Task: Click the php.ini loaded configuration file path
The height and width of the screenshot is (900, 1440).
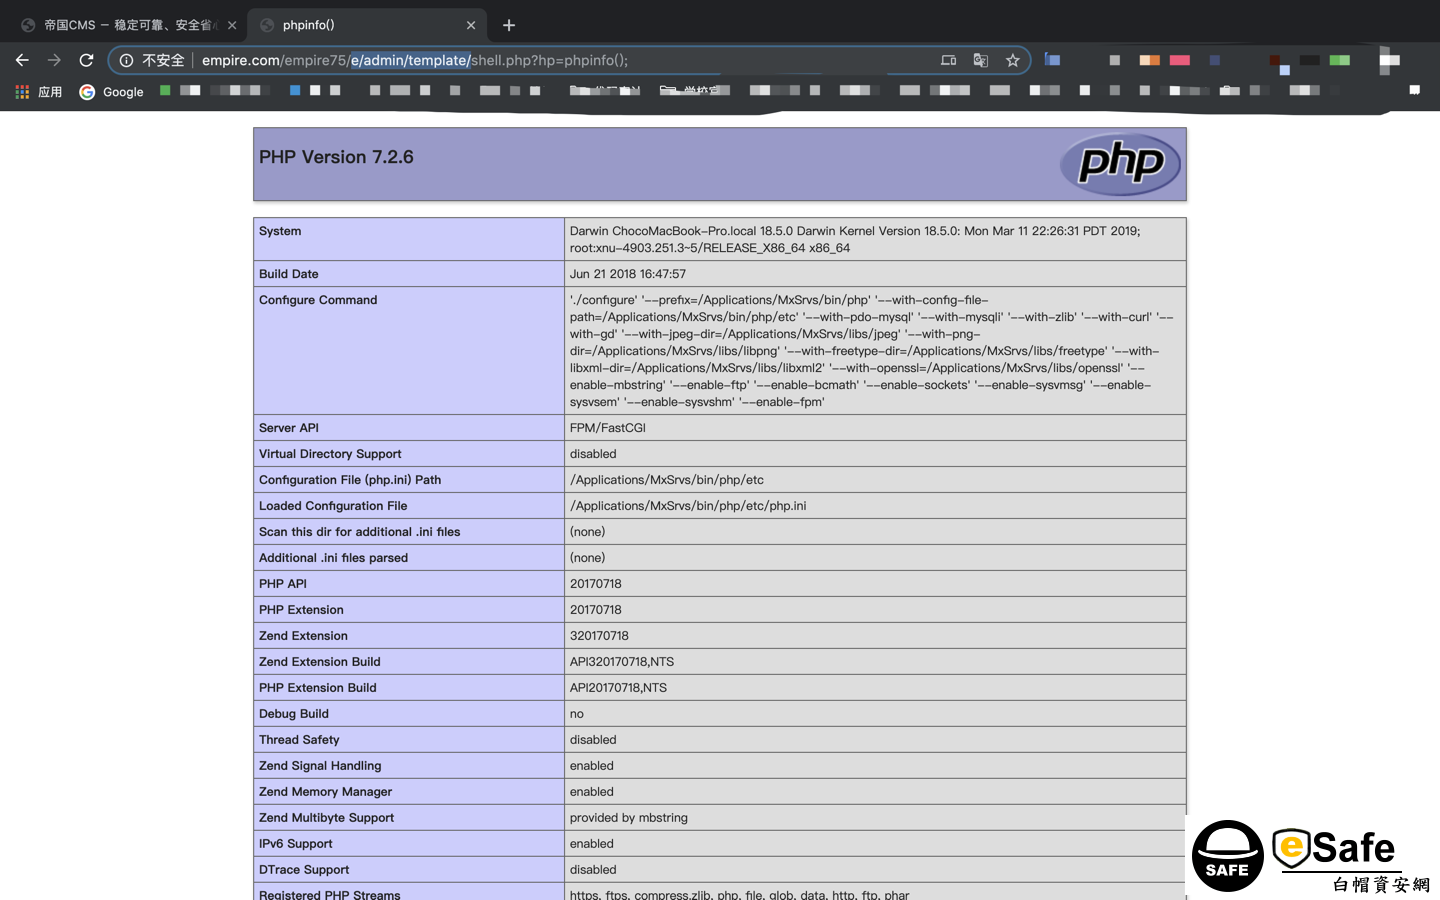Action: pyautogui.click(x=688, y=506)
